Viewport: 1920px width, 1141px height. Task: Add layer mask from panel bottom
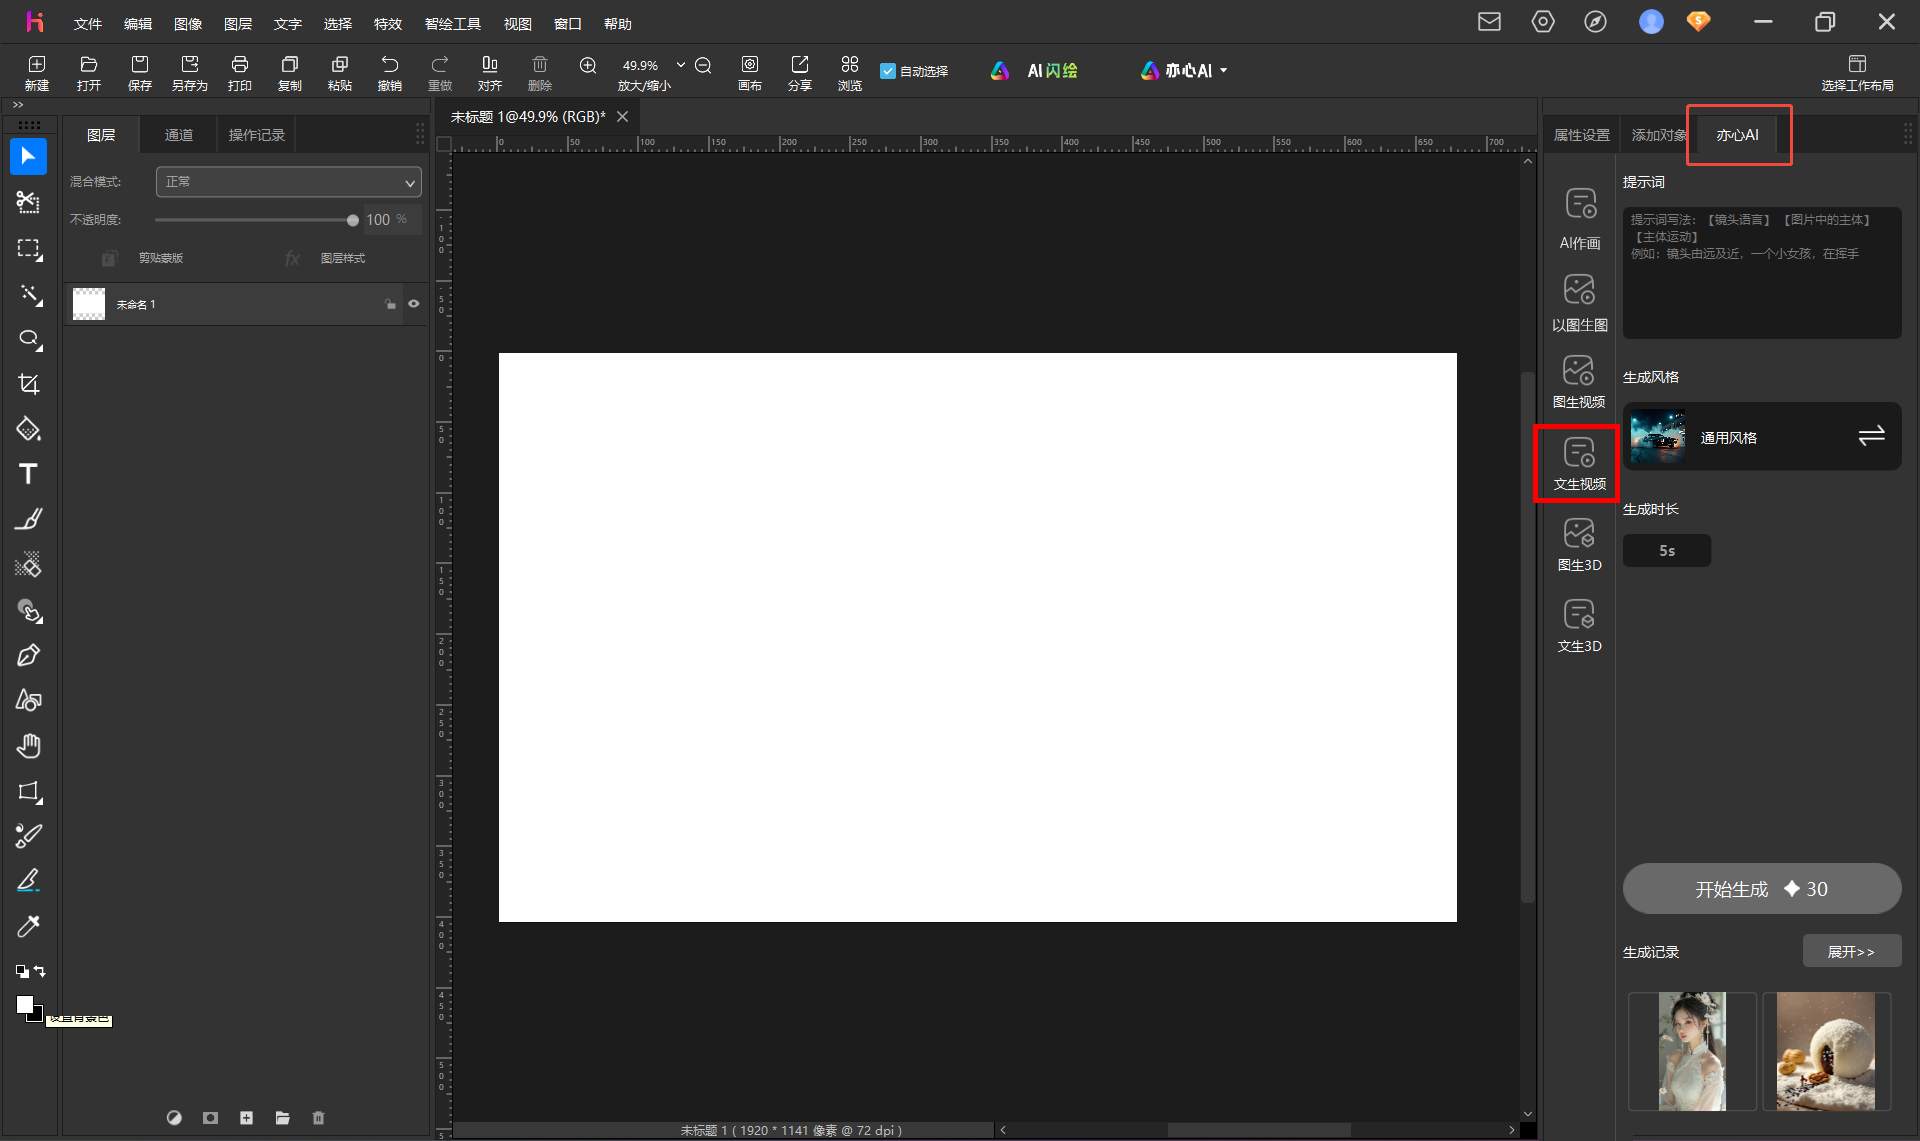click(x=210, y=1118)
